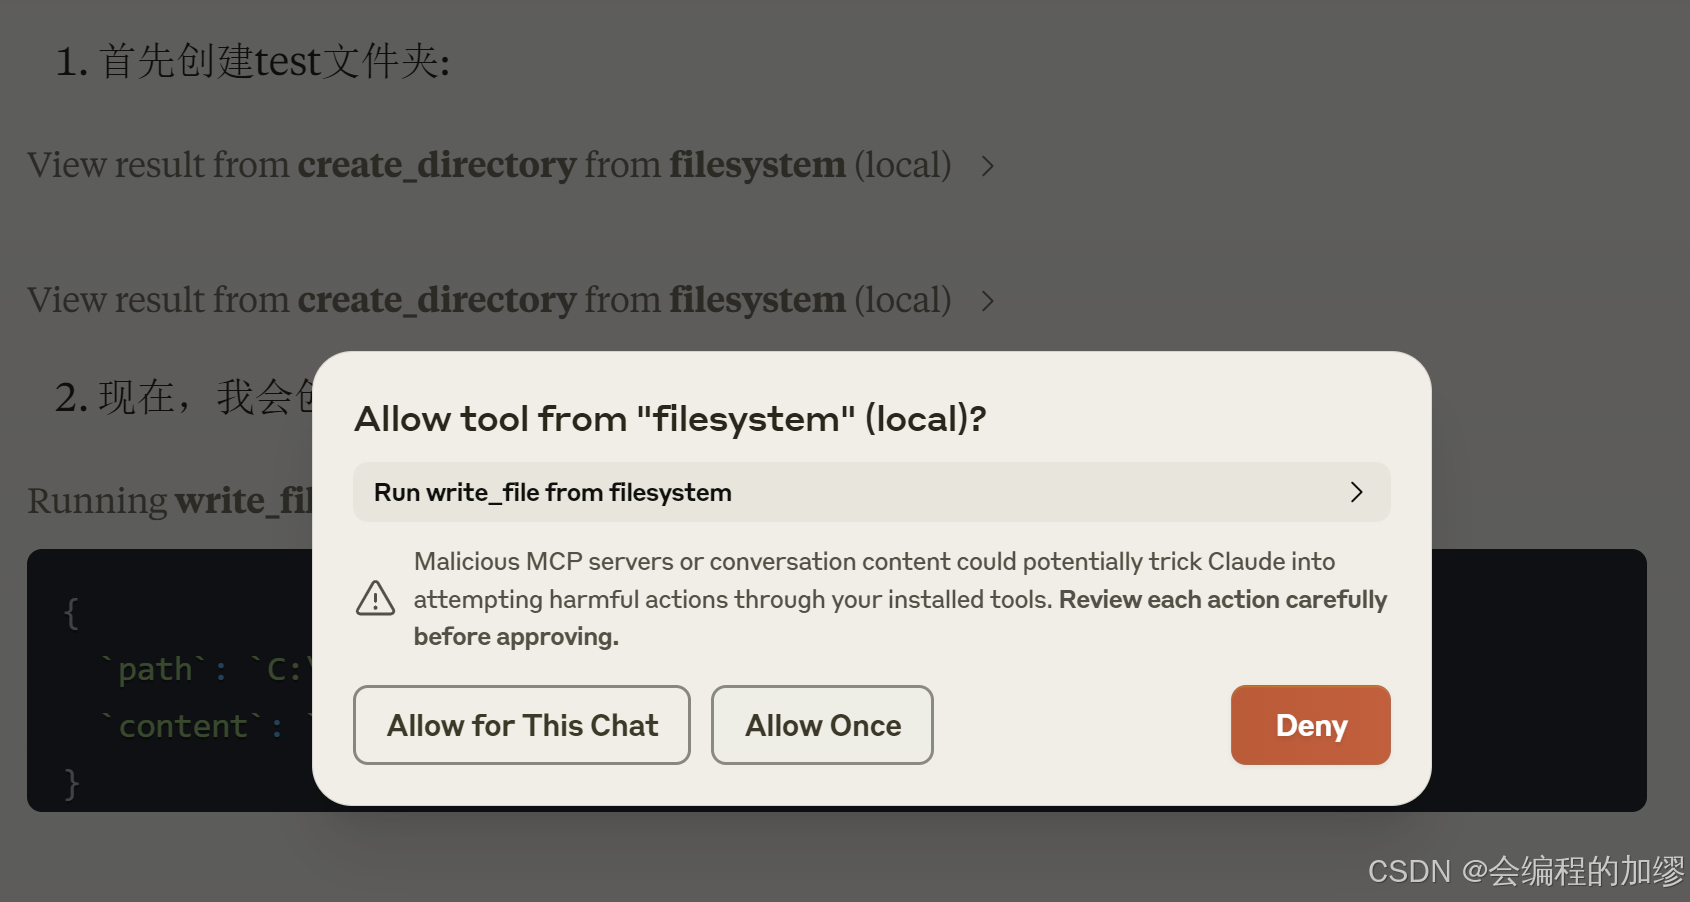Screen dimensions: 1690x902
Task: Click the warning triangle icon
Action: coord(376,599)
